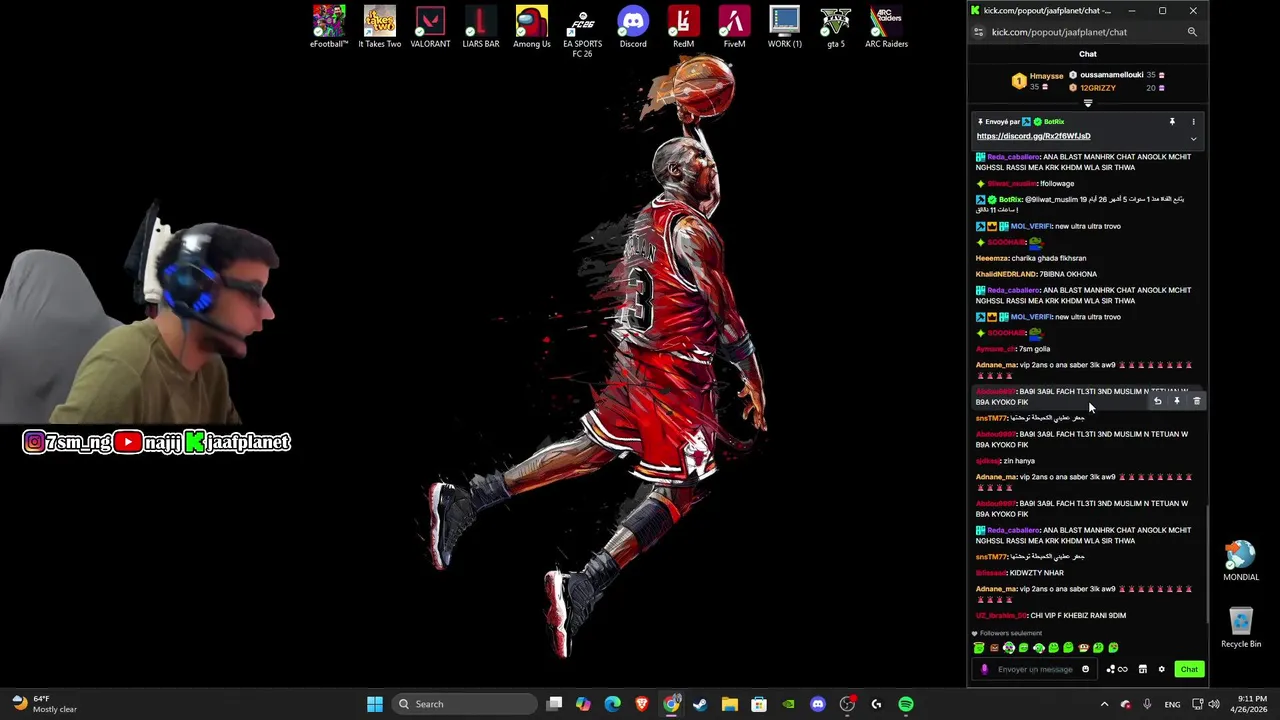1280x720 pixels.
Task: Click the taskbar Search box
Action: [465, 704]
